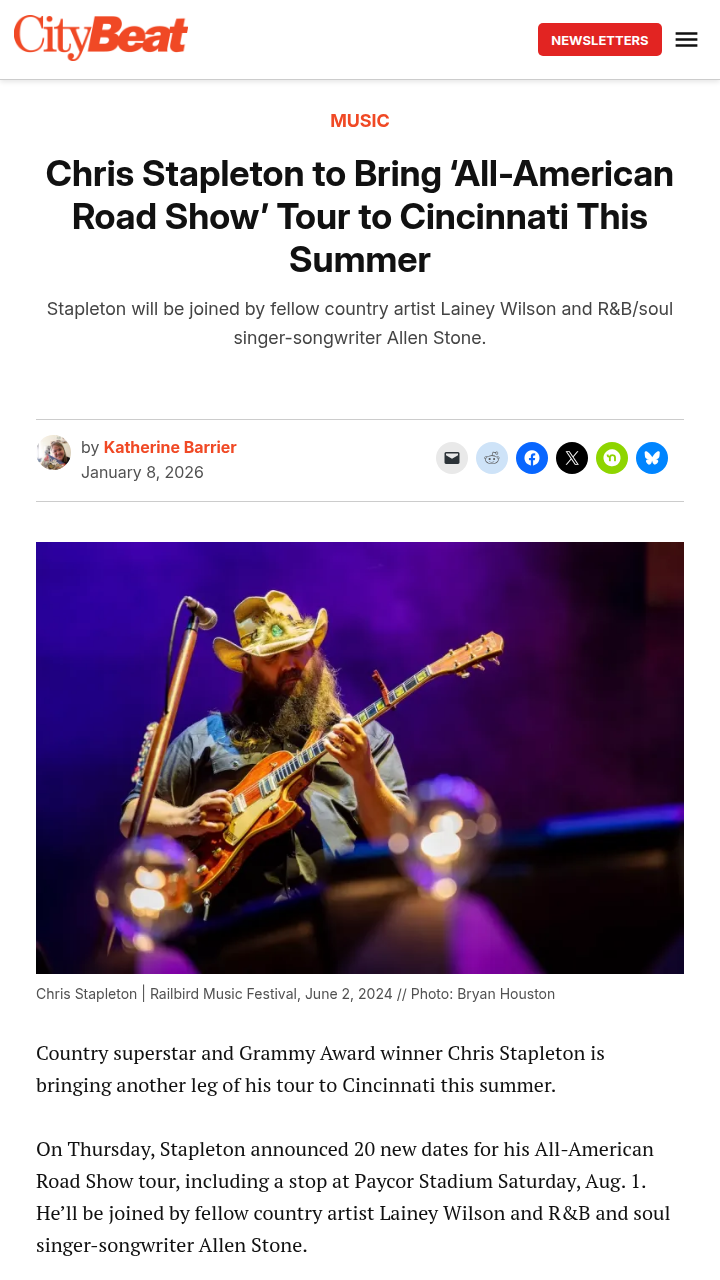This screenshot has width=720, height=1280.
Task: Share article on Facebook
Action: click(x=532, y=458)
